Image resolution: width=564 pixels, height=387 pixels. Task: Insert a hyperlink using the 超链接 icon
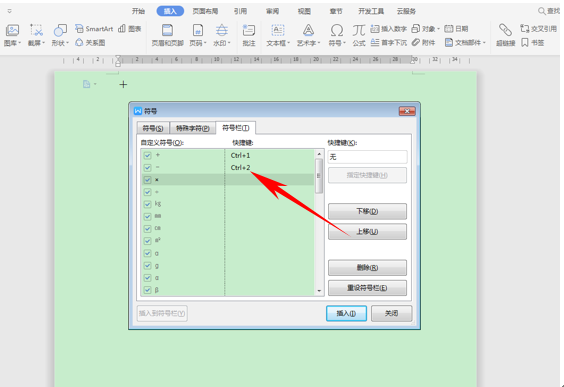pyautogui.click(x=505, y=35)
